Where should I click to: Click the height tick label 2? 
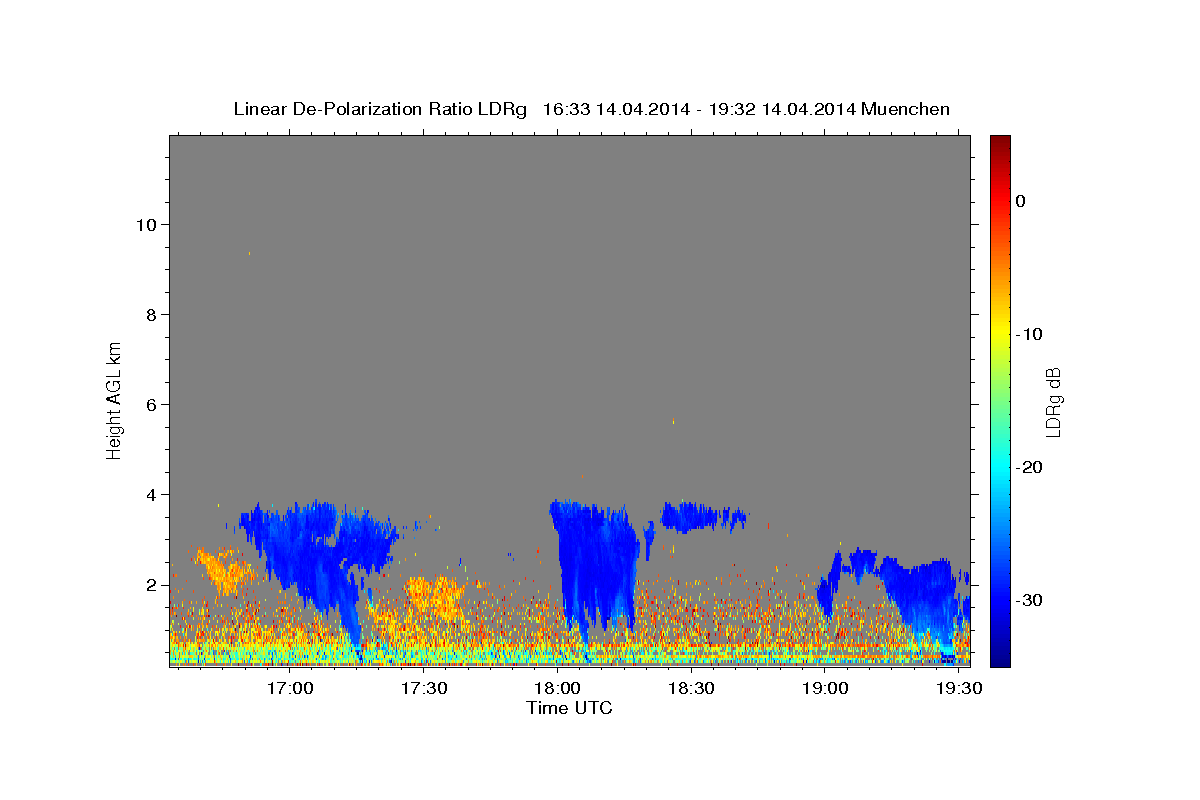click(x=152, y=584)
